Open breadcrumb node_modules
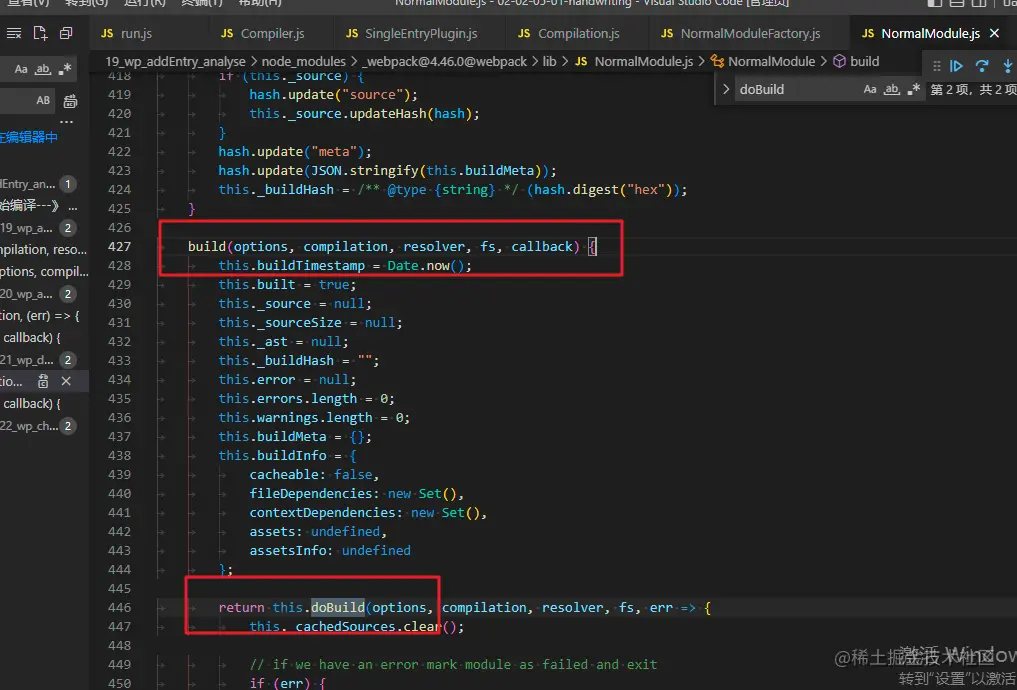 coord(304,62)
